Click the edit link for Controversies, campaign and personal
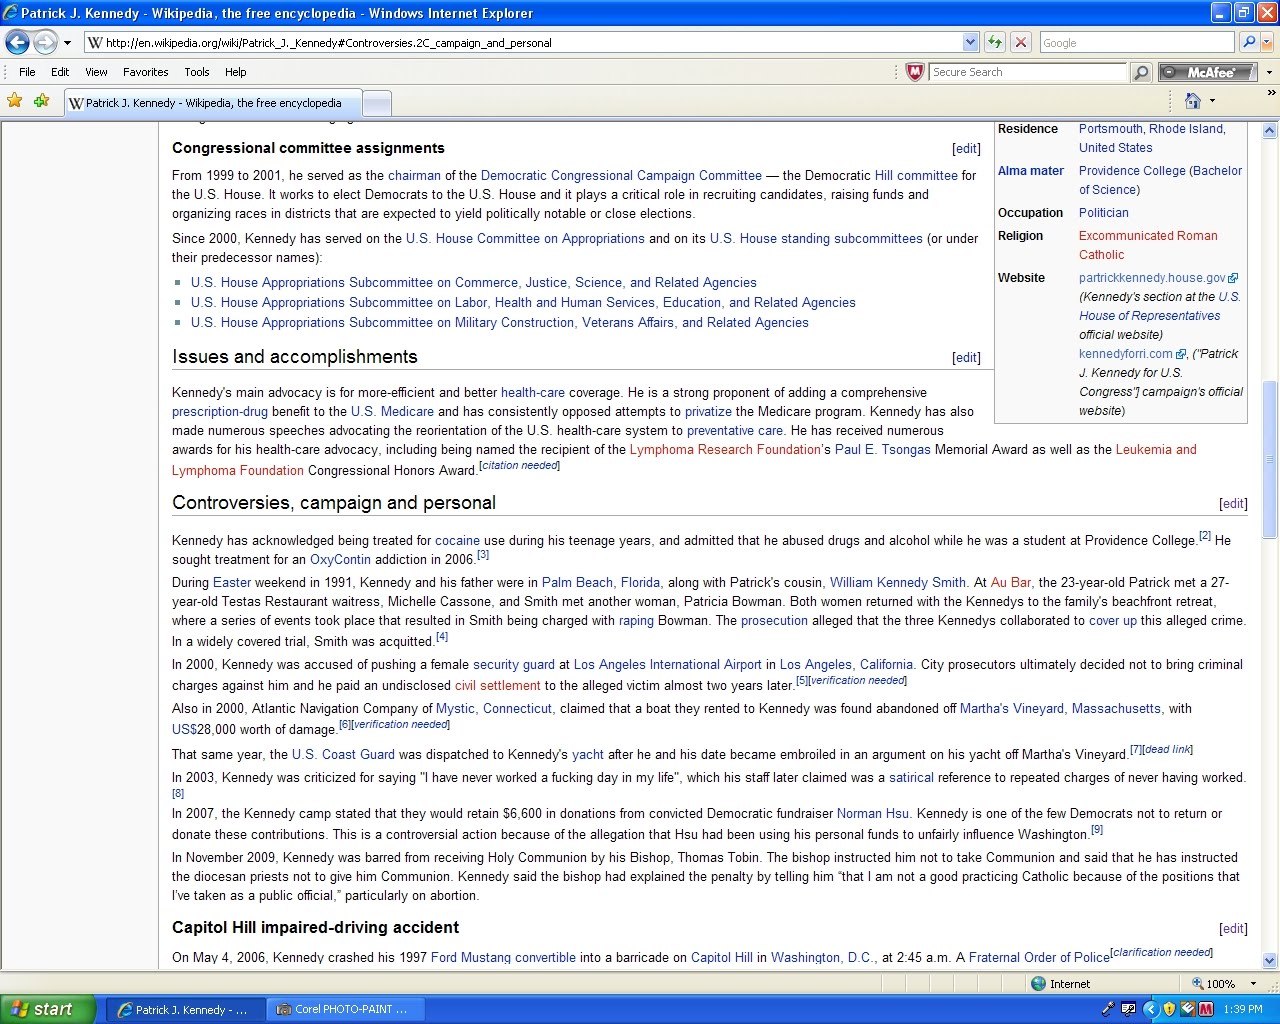 click(1233, 504)
